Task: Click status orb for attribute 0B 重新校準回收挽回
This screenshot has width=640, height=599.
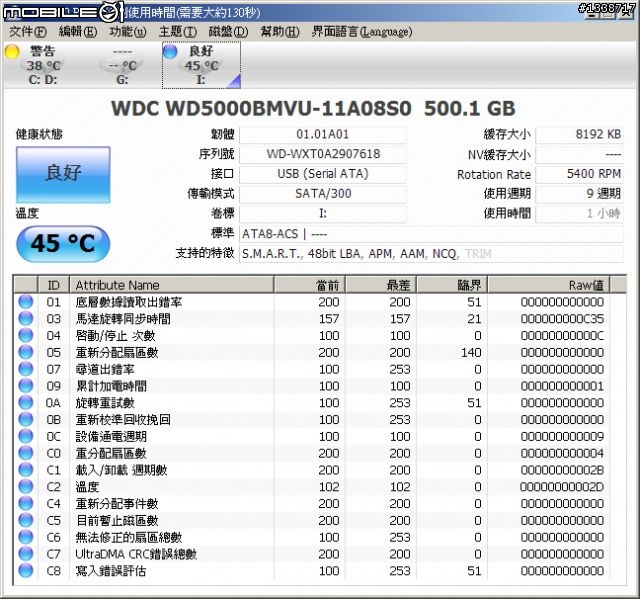Action: (25, 419)
